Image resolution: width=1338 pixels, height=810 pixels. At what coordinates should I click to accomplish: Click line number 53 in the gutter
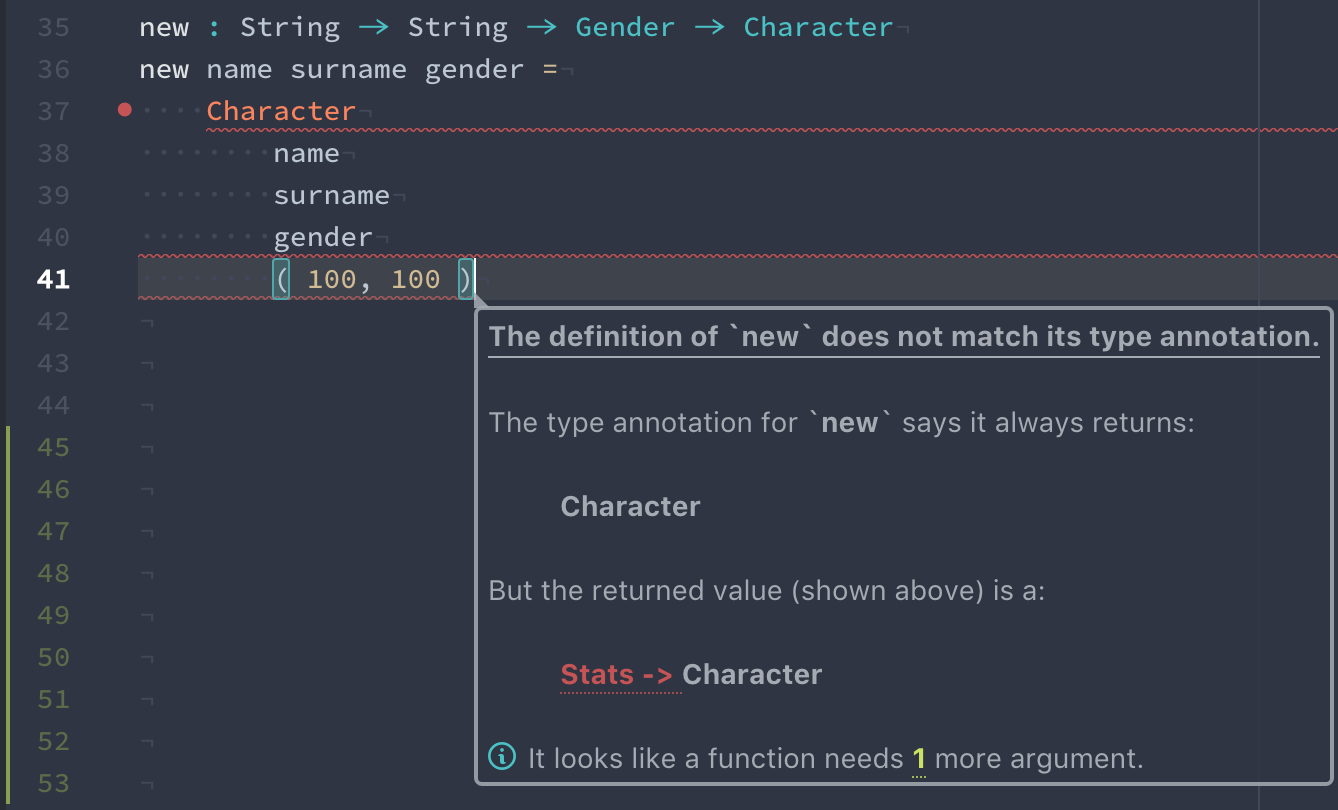point(53,783)
